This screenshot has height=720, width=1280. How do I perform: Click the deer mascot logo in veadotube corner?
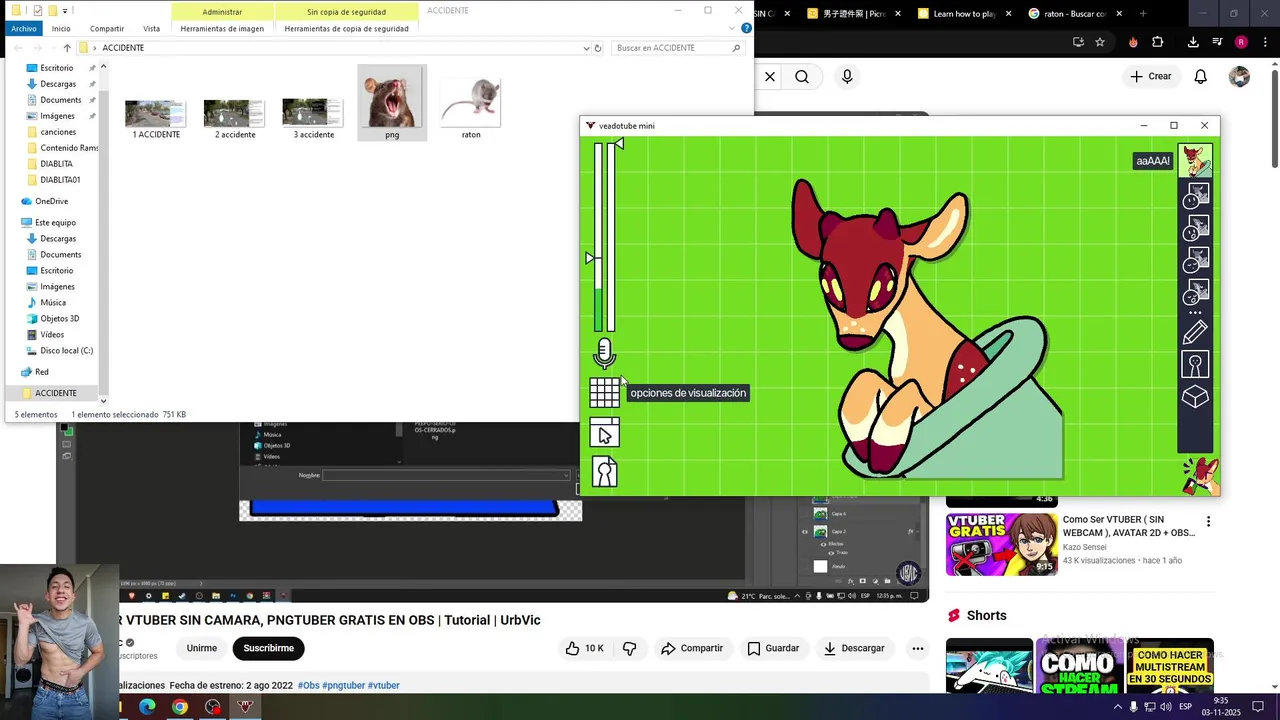pos(1199,476)
